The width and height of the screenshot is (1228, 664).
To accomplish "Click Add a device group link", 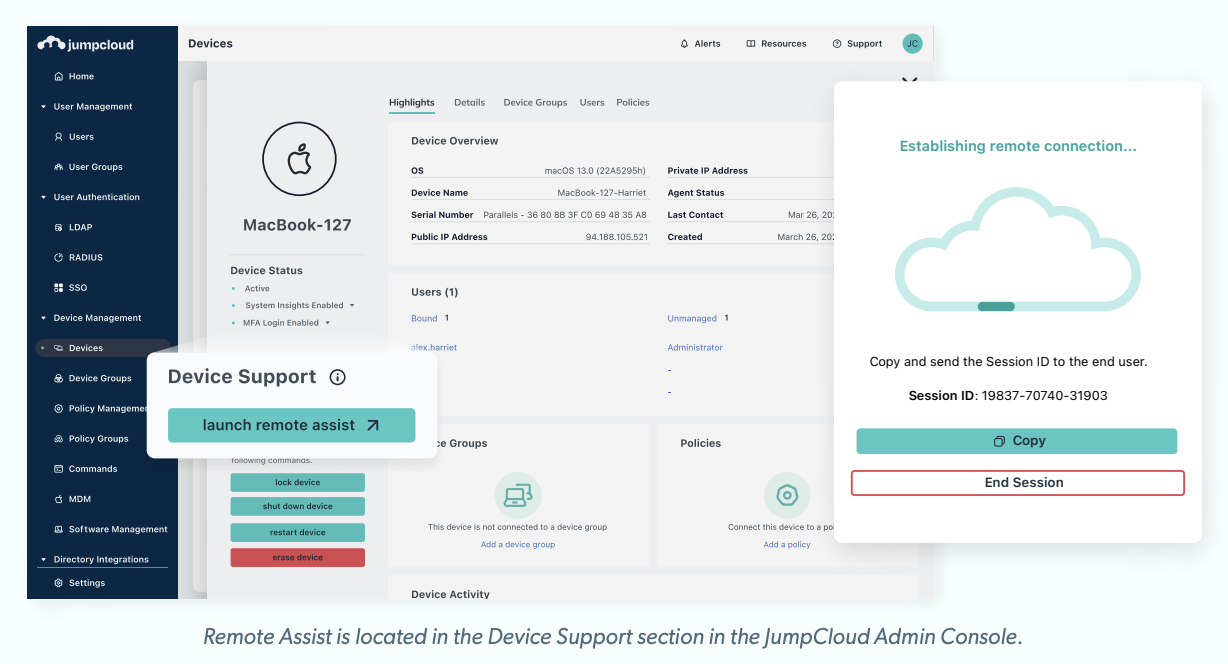I will pyautogui.click(x=518, y=545).
